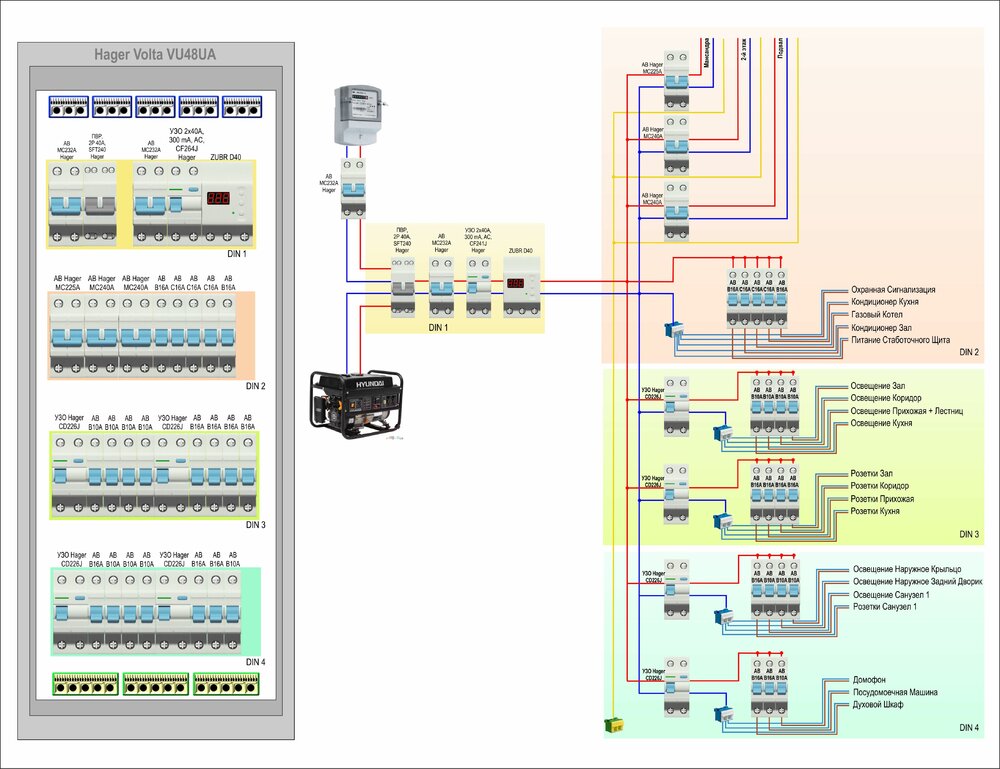Click the blue neutral terminal of Духовой Шкаф group

pyautogui.click(x=724, y=714)
